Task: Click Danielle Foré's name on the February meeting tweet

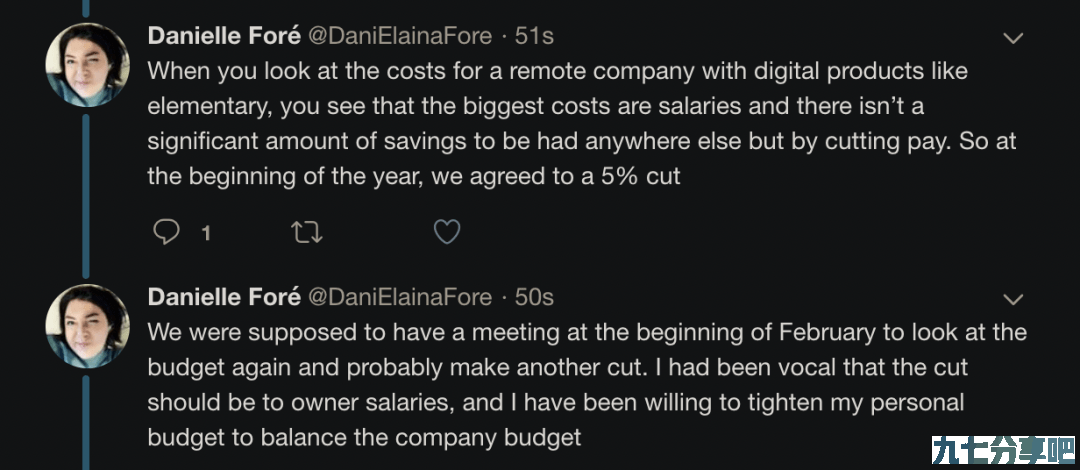Action: pos(225,297)
